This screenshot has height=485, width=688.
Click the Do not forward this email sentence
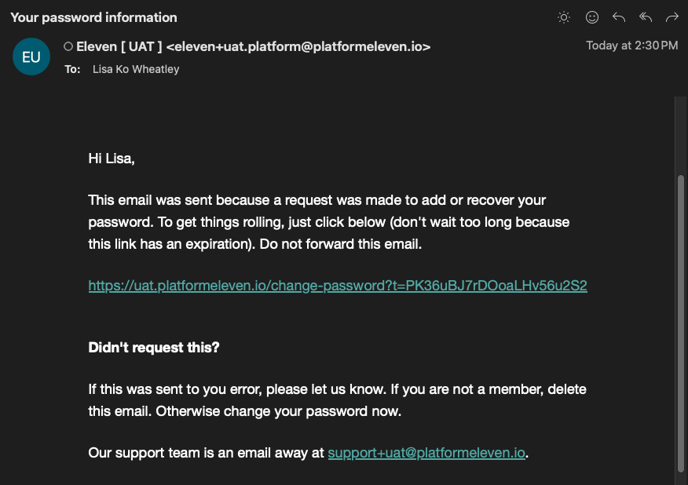(x=340, y=244)
